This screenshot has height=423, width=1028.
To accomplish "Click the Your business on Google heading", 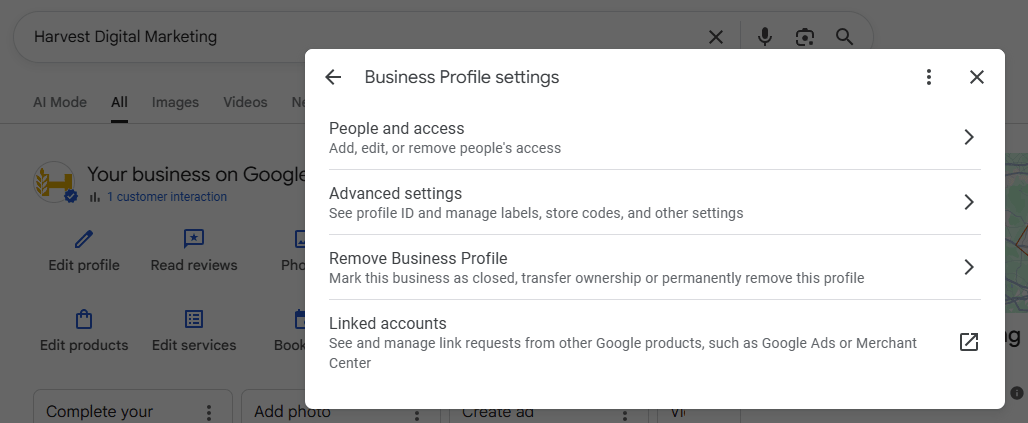I will coord(197,174).
